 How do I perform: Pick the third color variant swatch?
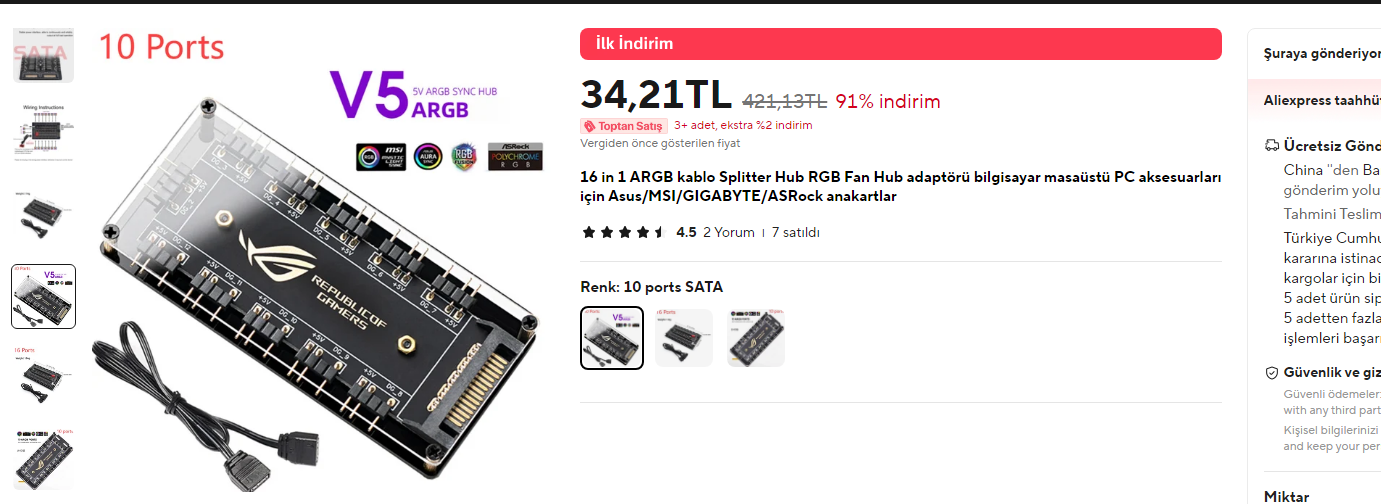pyautogui.click(x=756, y=338)
